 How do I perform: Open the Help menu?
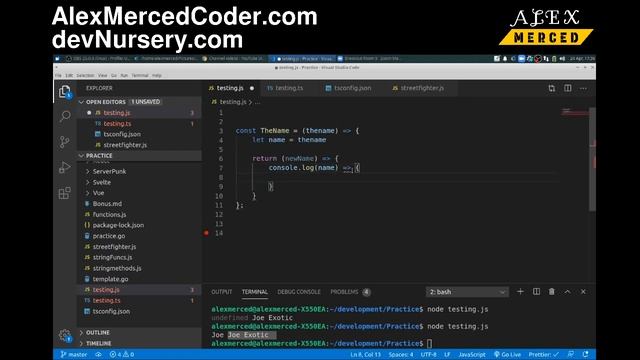[157, 76]
